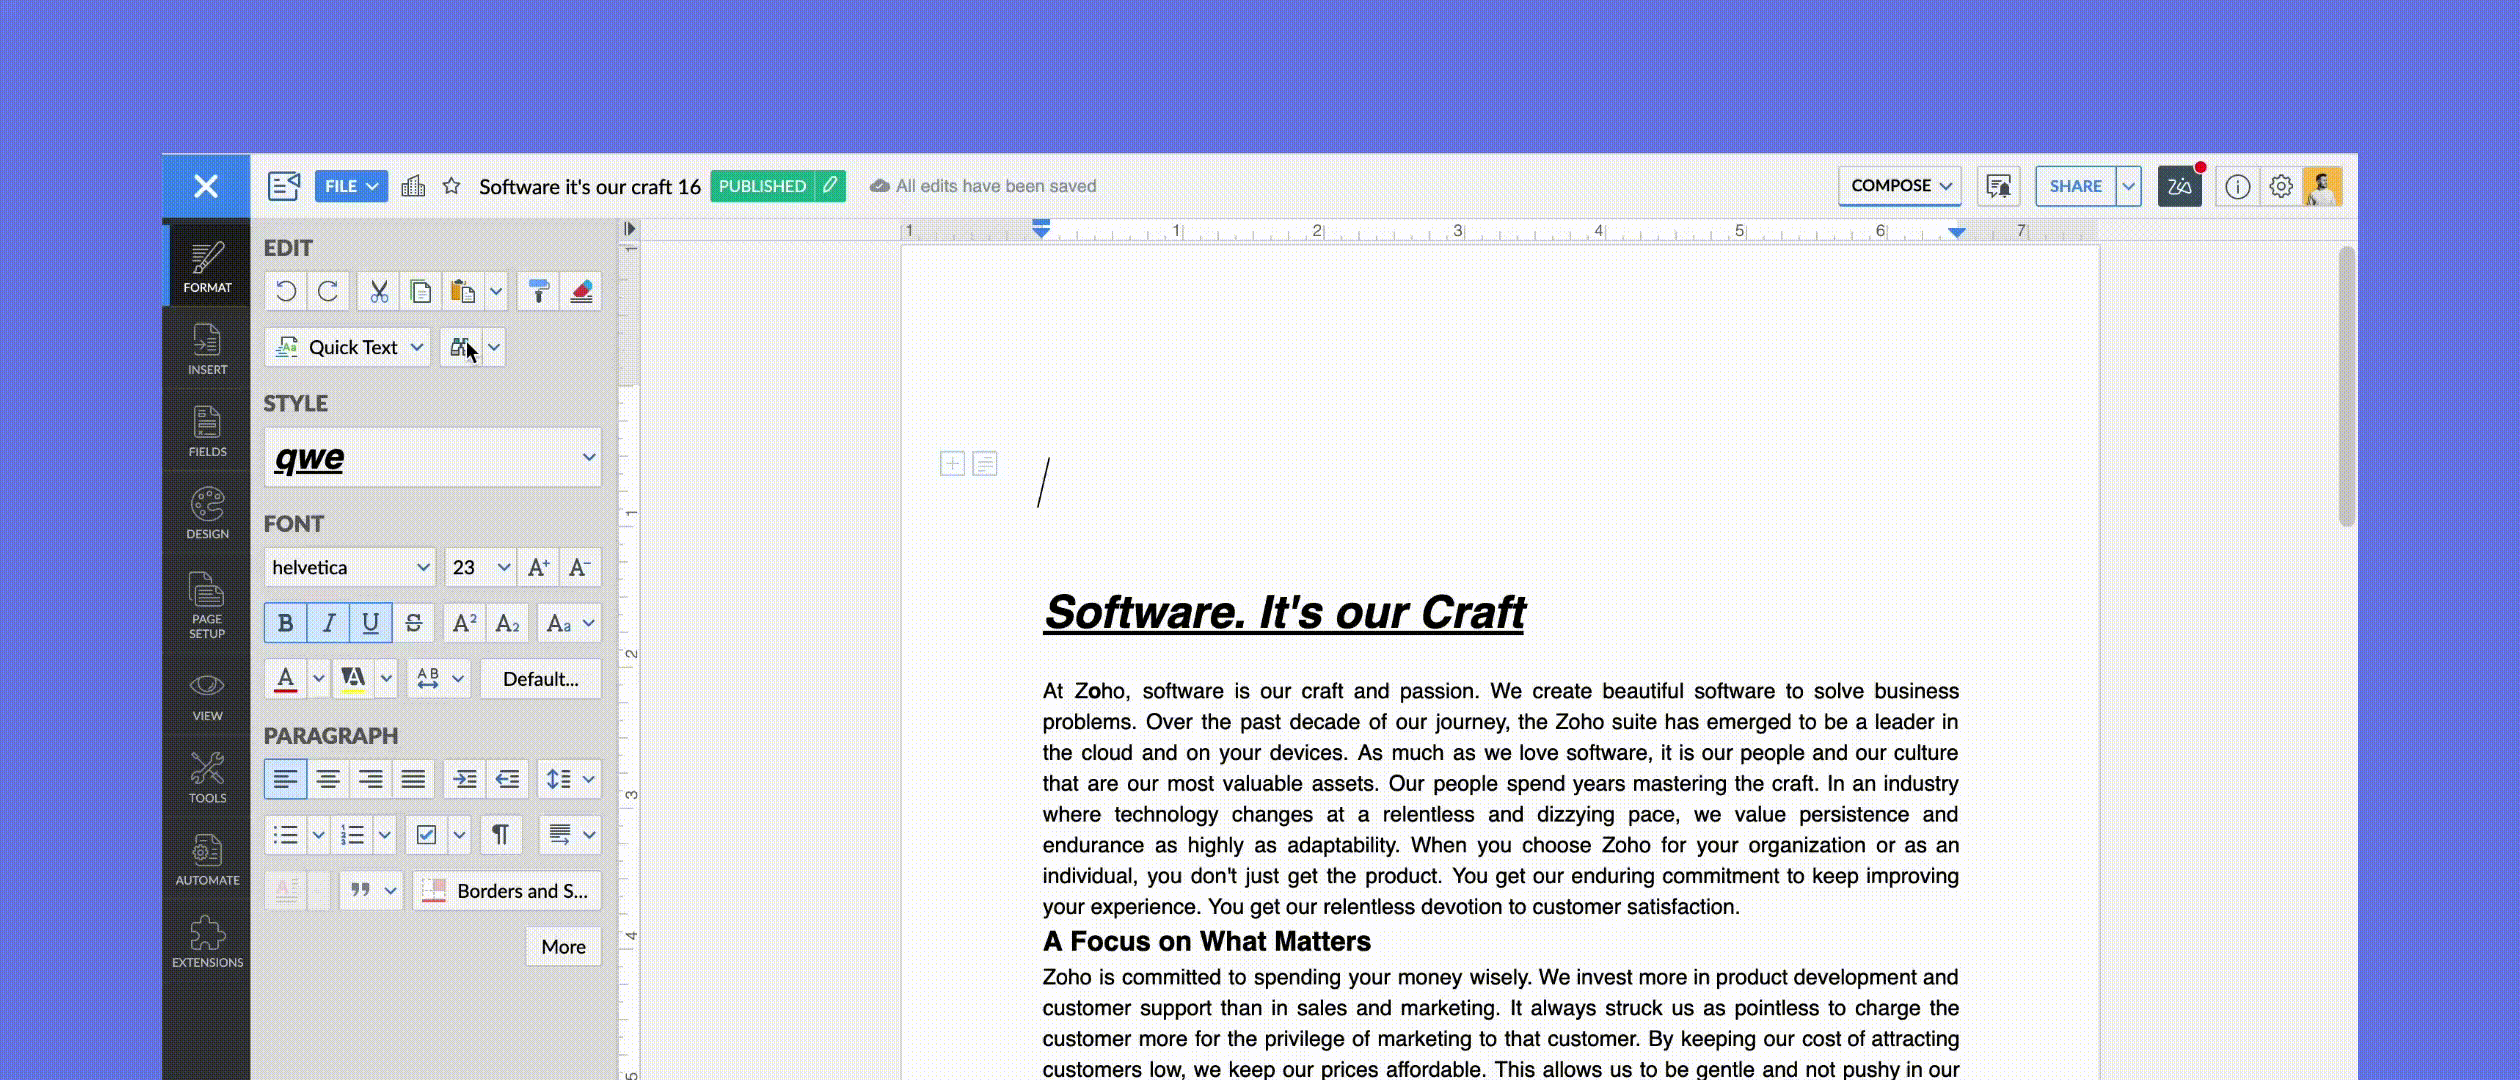This screenshot has height=1080, width=2520.
Task: Center align text
Action: (328, 779)
